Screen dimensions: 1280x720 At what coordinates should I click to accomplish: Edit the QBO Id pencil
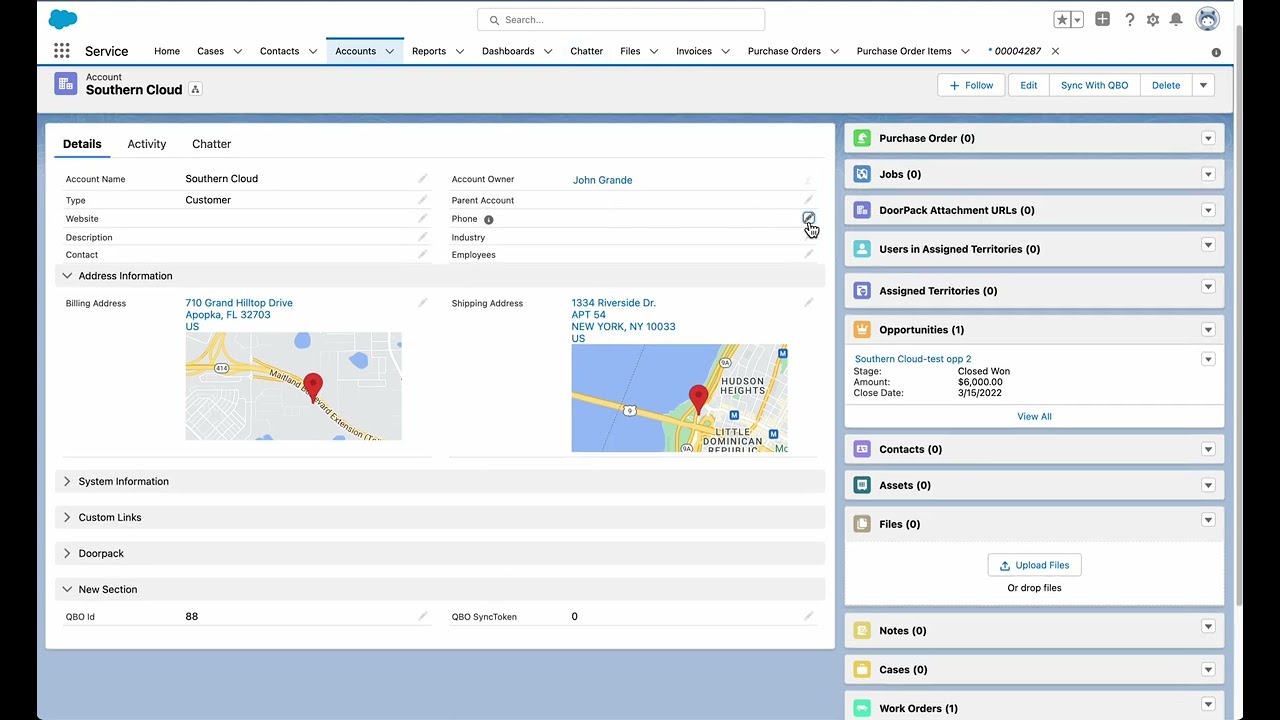423,616
